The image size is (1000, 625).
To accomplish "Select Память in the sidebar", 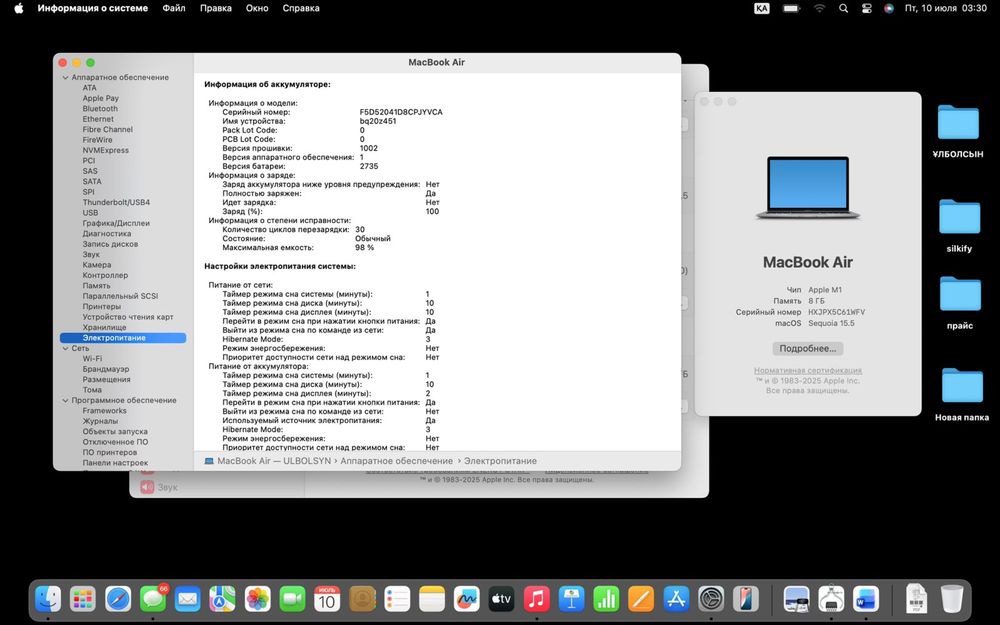I will pyautogui.click(x=96, y=286).
